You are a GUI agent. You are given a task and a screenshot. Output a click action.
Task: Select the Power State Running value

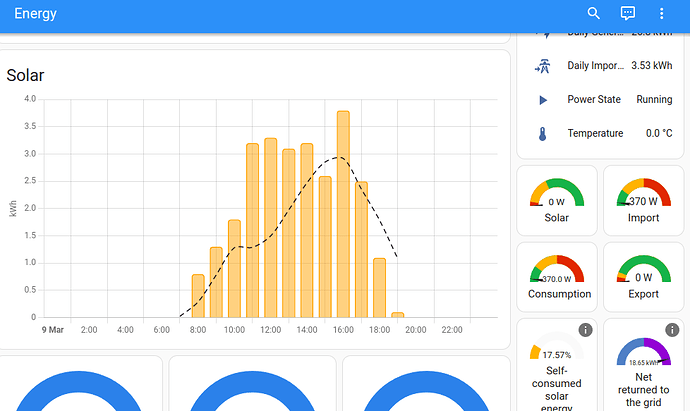click(654, 99)
